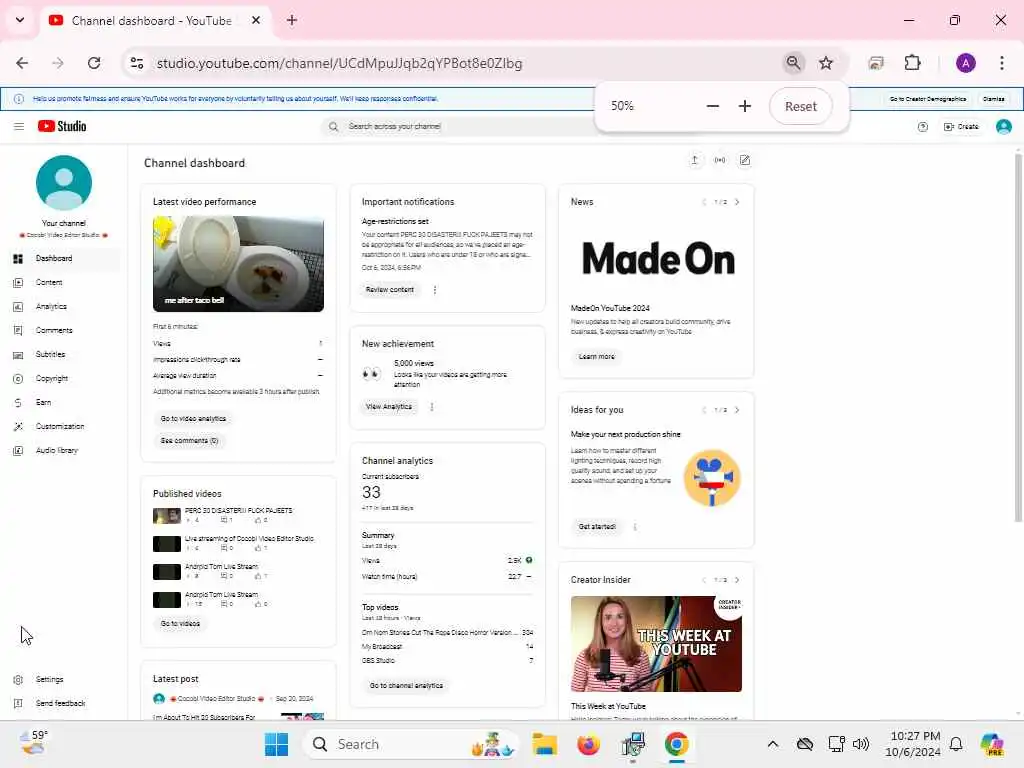The width and height of the screenshot is (1024, 768).
Task: Decrease zoom with minus button
Action: click(x=712, y=106)
